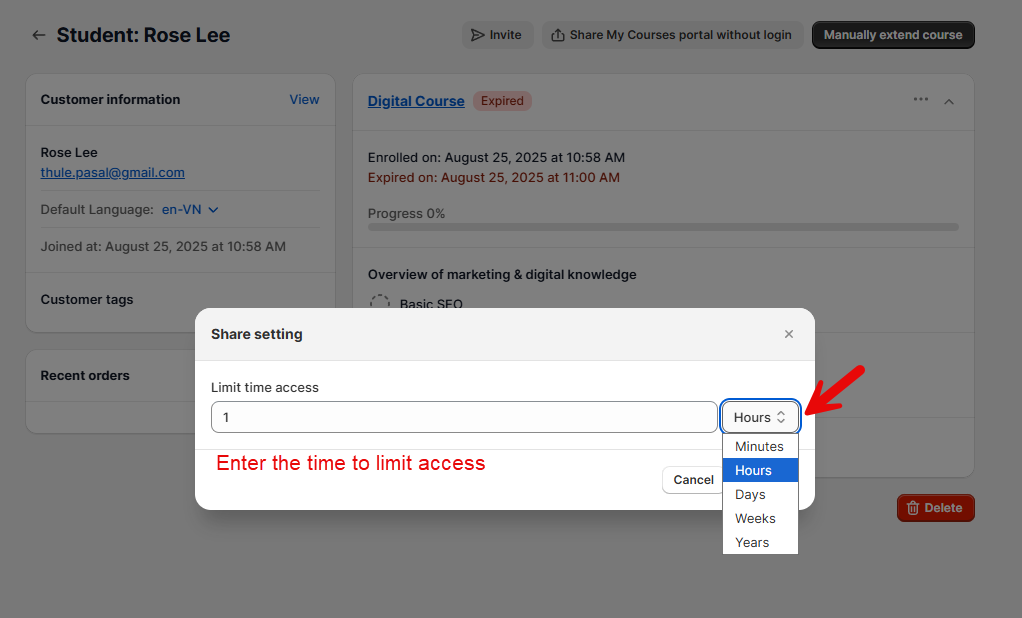Collapse the Digital Course card chevron
The width and height of the screenshot is (1022, 618).
[x=949, y=101]
